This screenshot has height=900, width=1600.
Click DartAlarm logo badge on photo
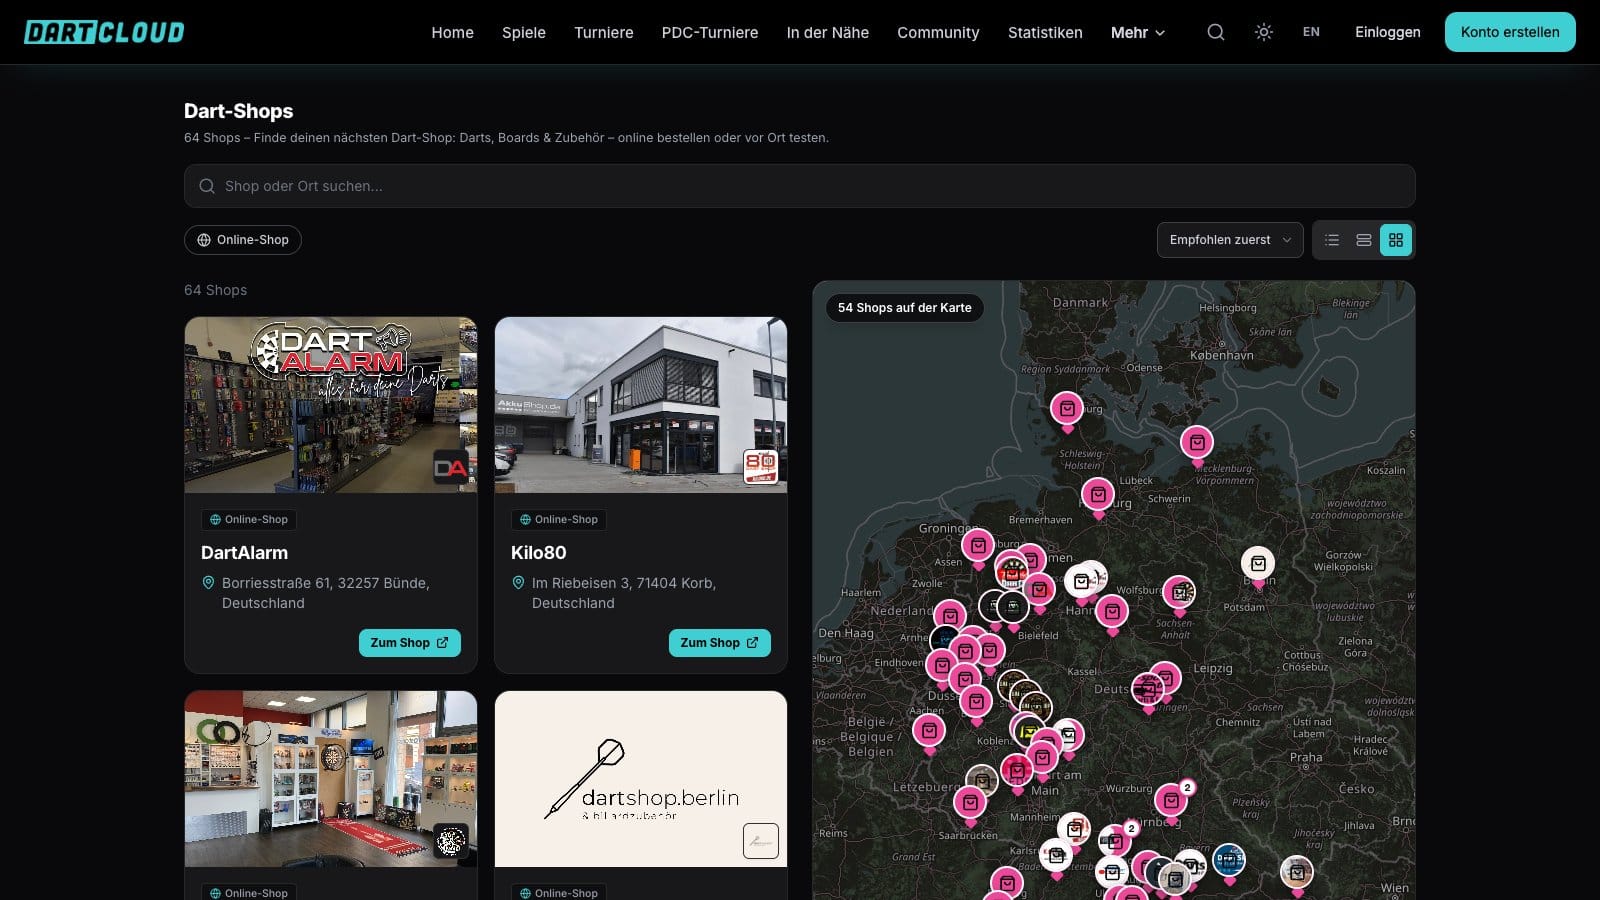[451, 467]
